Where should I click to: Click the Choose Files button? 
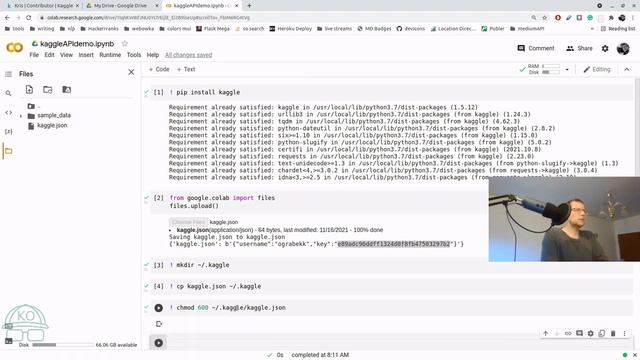pyautogui.click(x=188, y=222)
